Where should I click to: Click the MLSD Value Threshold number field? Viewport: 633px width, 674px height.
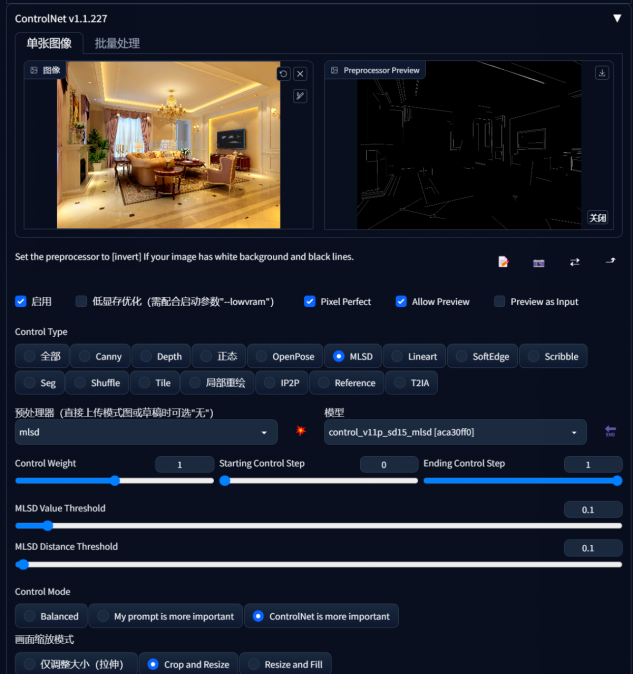tap(593, 510)
